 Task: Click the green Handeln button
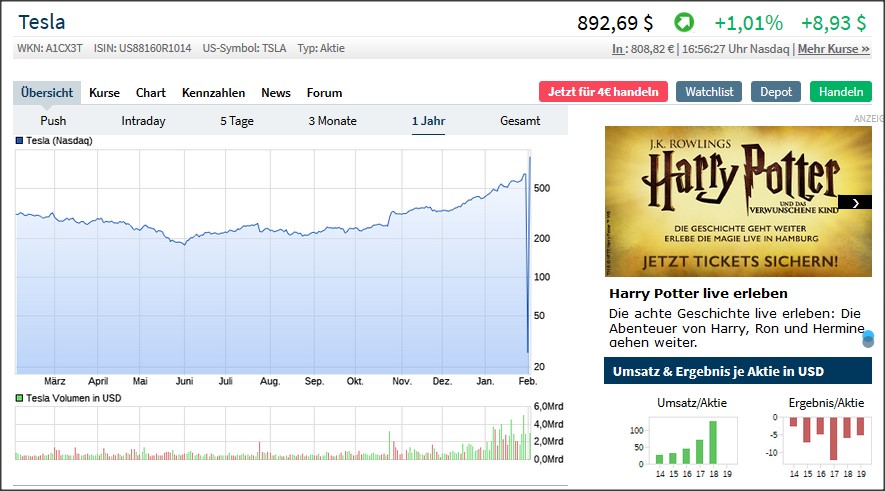click(841, 91)
